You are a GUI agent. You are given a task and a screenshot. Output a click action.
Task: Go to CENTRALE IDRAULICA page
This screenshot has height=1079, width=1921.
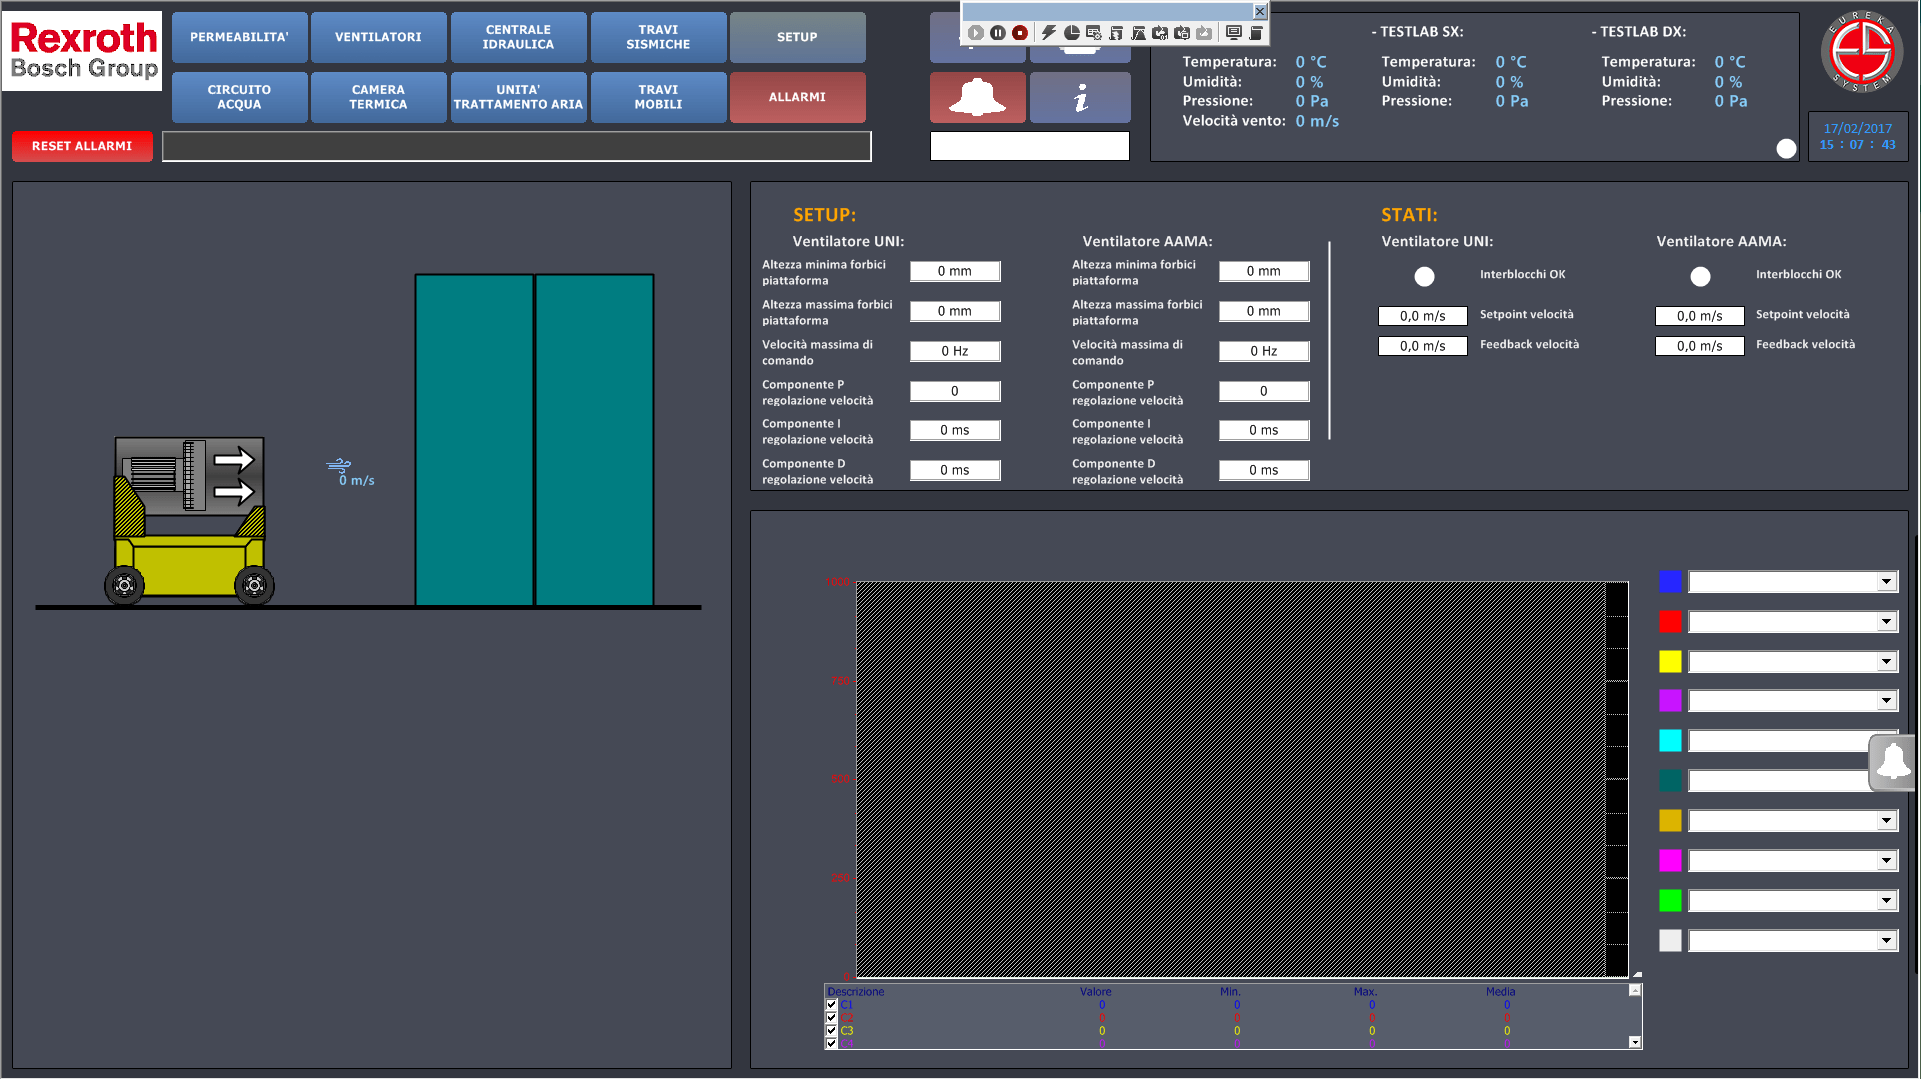[518, 37]
